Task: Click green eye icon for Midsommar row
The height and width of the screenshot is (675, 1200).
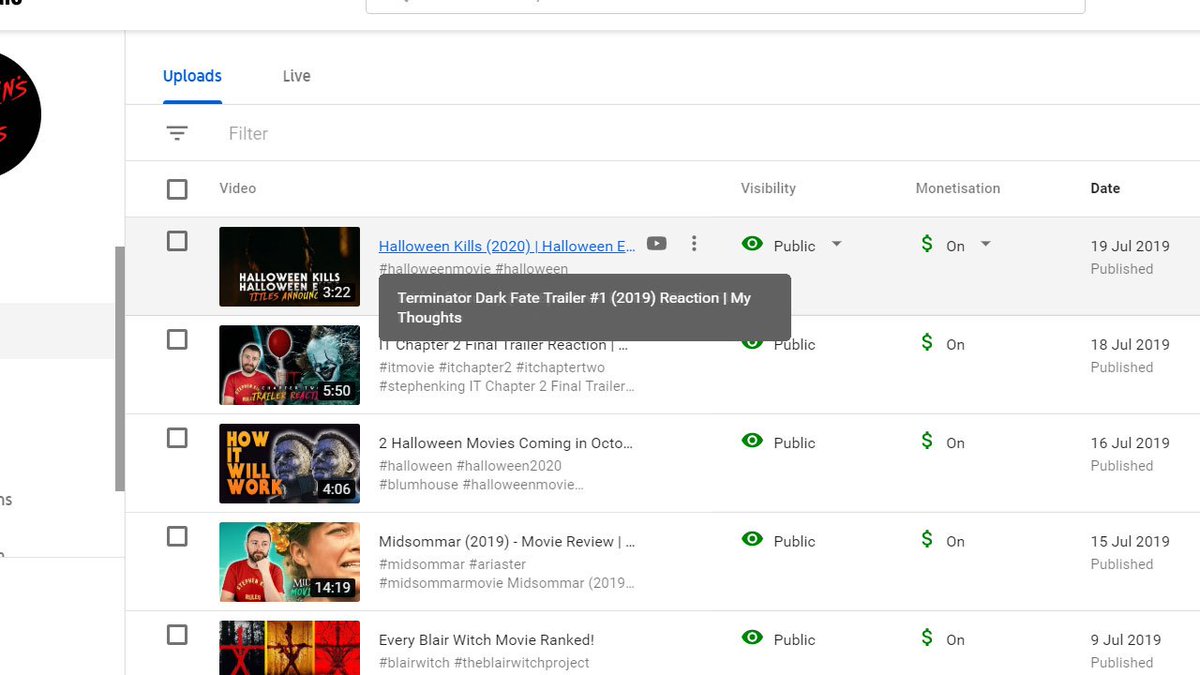Action: pos(752,539)
